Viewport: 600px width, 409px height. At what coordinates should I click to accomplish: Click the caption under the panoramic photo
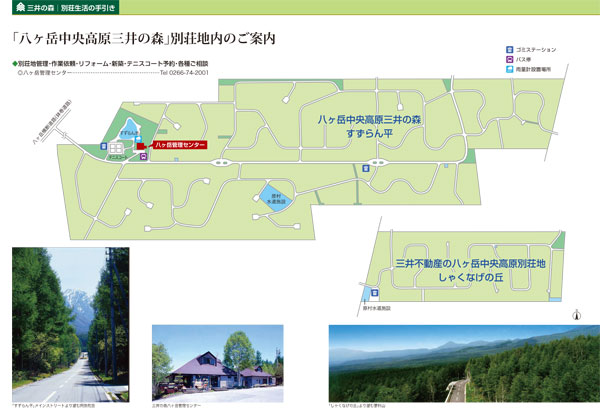pos(357,406)
